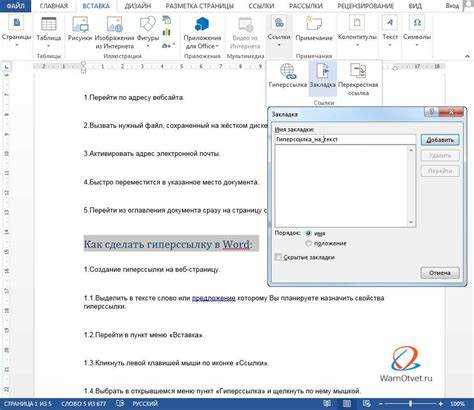
Task: Select the 'имя' sort order radio button
Action: [308, 233]
